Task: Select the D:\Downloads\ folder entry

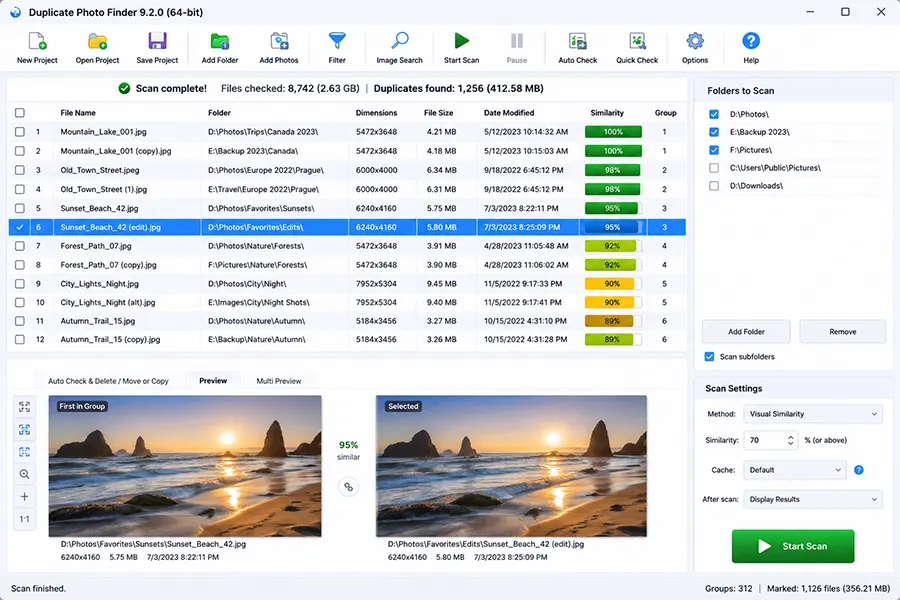Action: pos(756,186)
